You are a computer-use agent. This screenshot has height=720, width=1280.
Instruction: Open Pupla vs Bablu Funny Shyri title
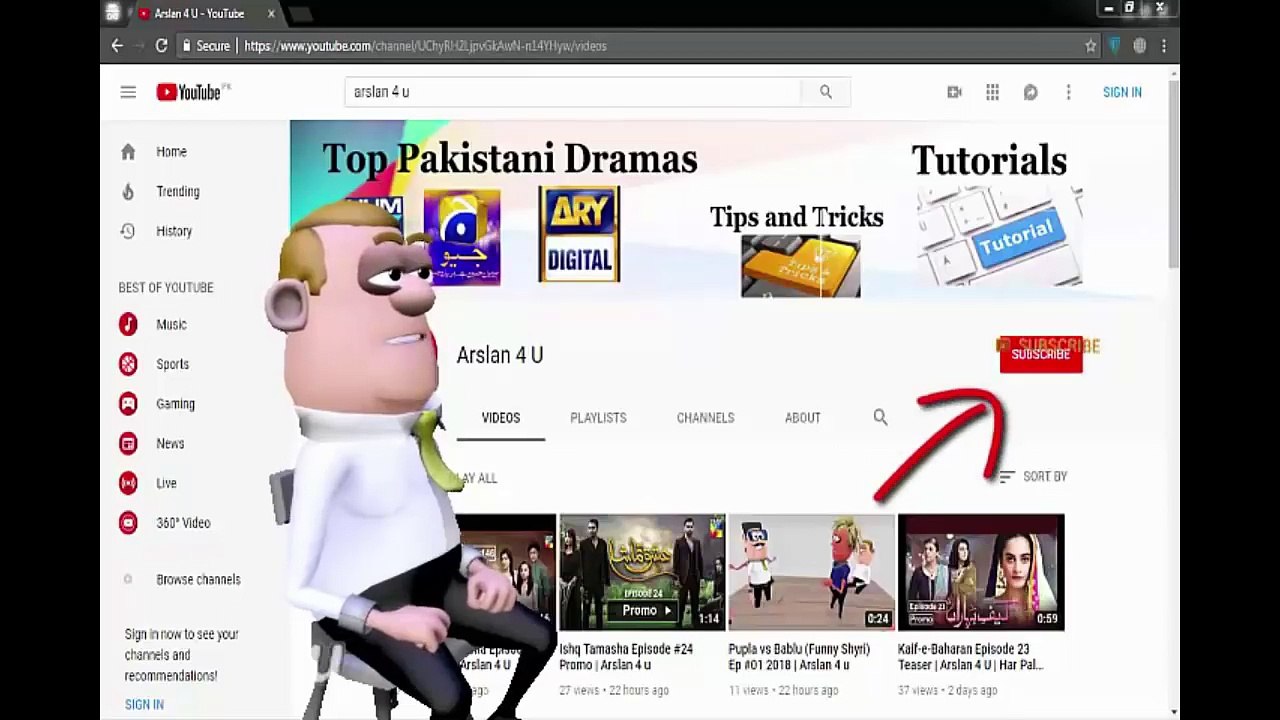(800, 657)
